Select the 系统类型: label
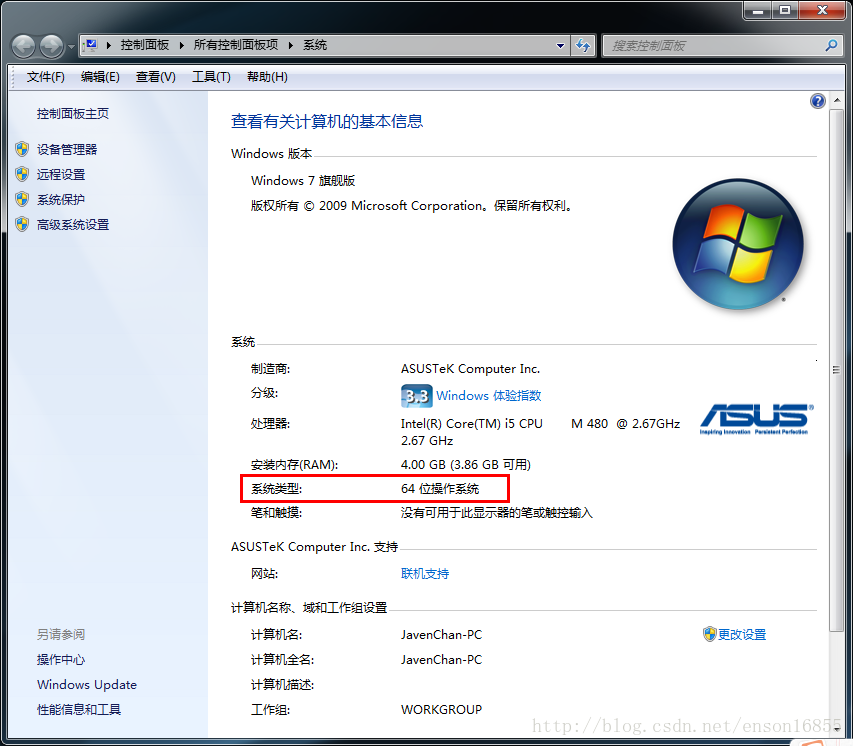The width and height of the screenshot is (853, 746). tap(276, 489)
